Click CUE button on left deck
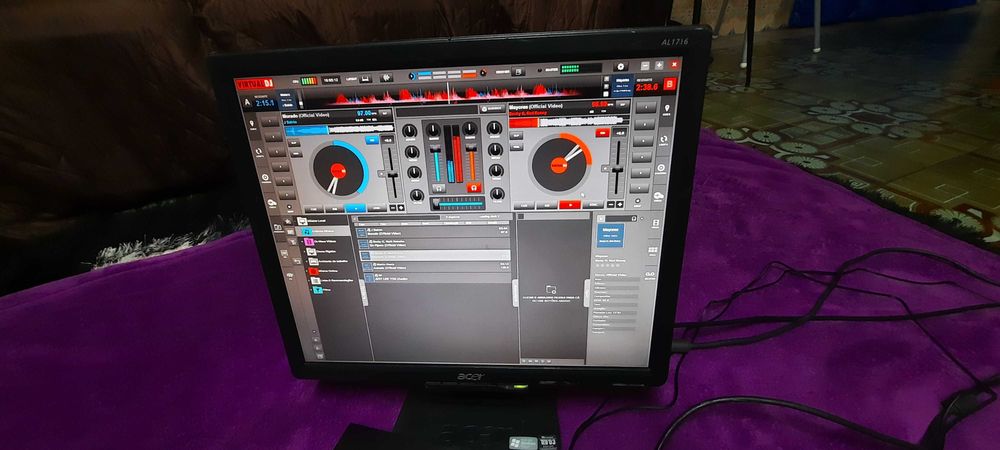The width and height of the screenshot is (1000, 450). (313, 209)
